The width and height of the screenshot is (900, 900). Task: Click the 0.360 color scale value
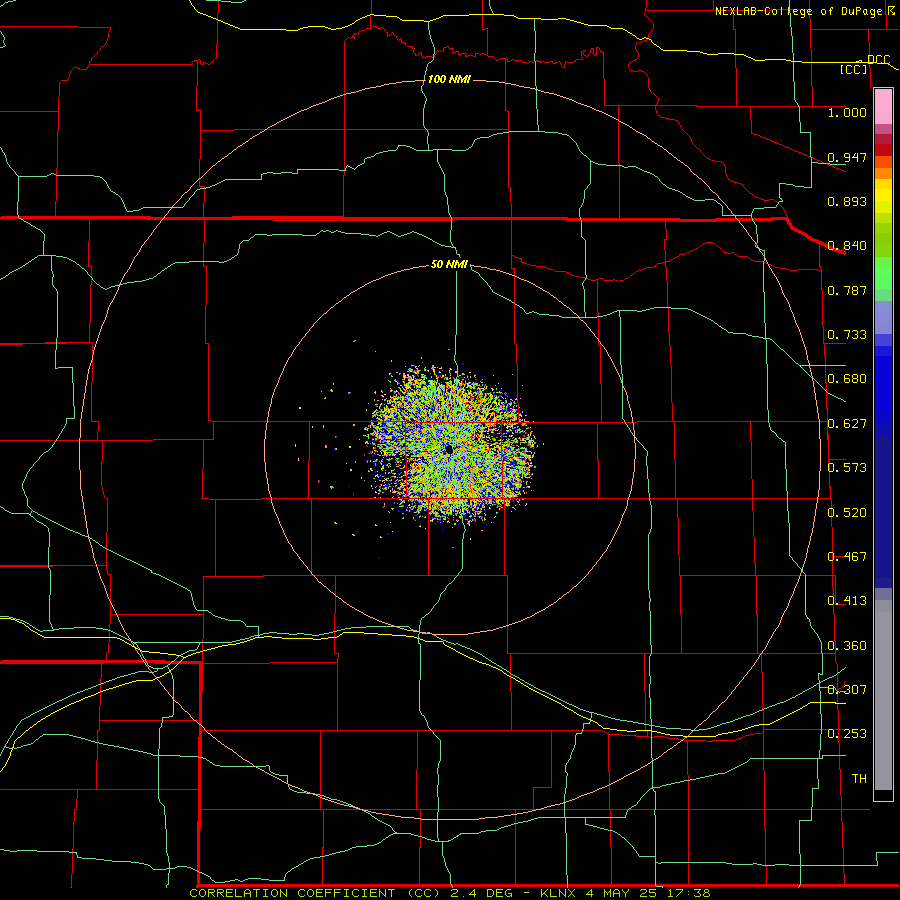(x=847, y=646)
